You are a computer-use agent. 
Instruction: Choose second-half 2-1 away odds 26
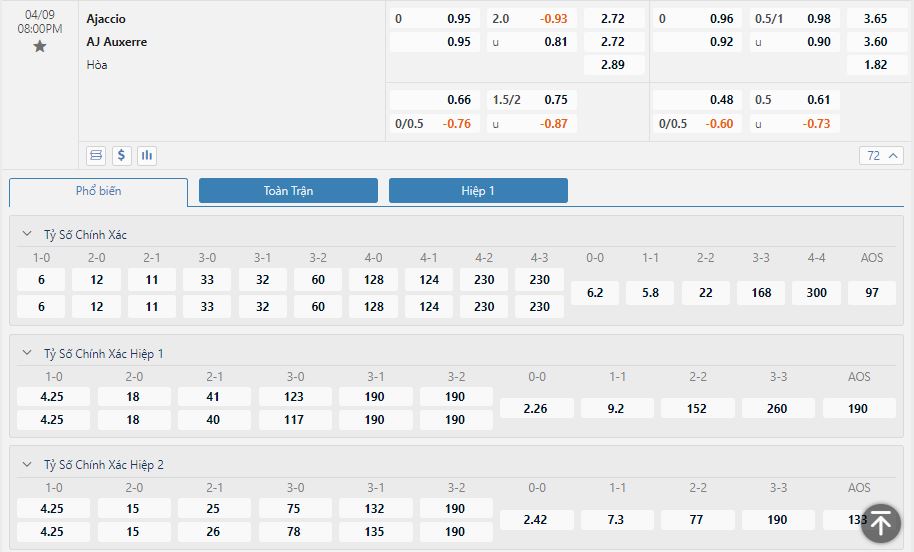click(213, 532)
